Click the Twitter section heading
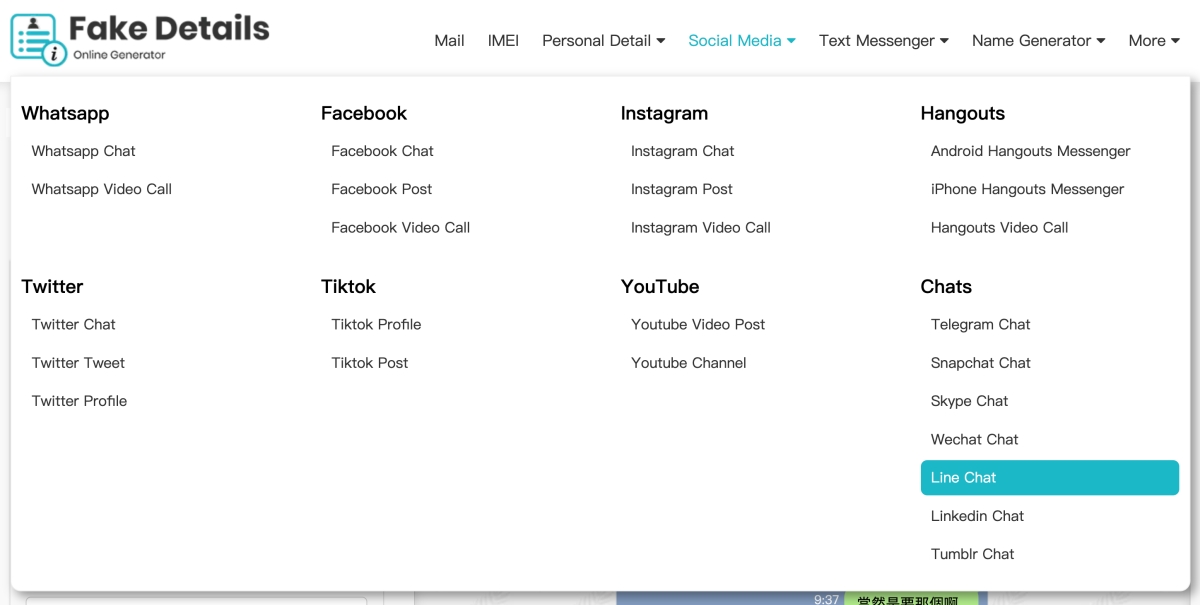 52,286
